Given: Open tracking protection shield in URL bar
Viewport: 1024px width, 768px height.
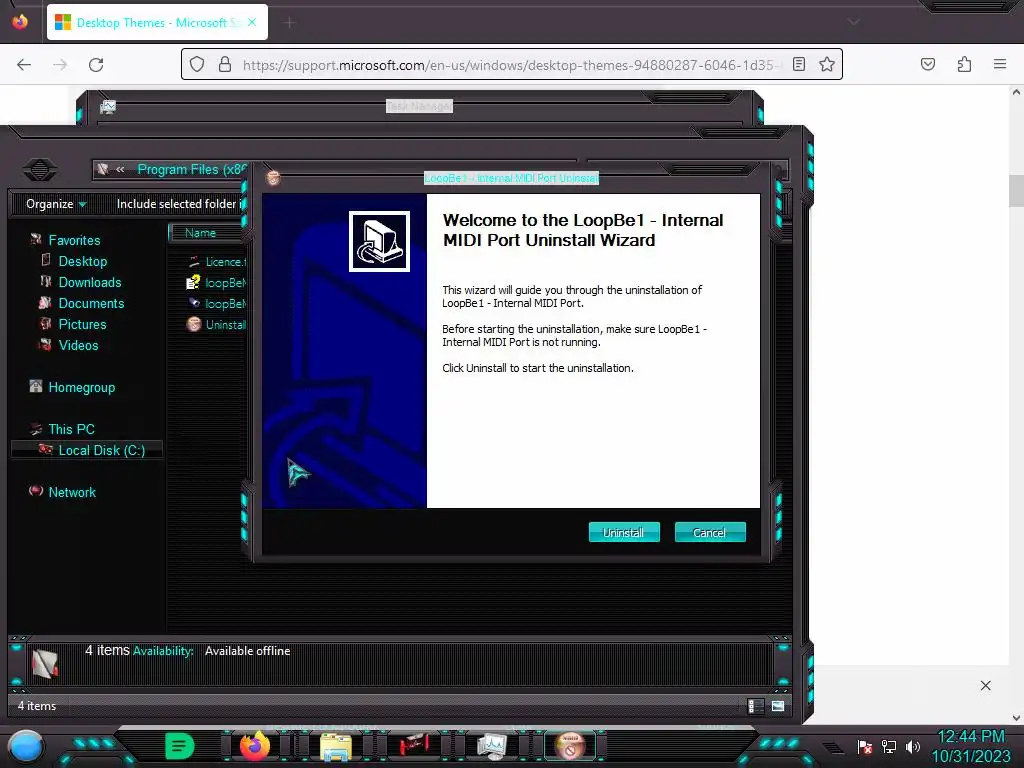Looking at the screenshot, I should (197, 65).
